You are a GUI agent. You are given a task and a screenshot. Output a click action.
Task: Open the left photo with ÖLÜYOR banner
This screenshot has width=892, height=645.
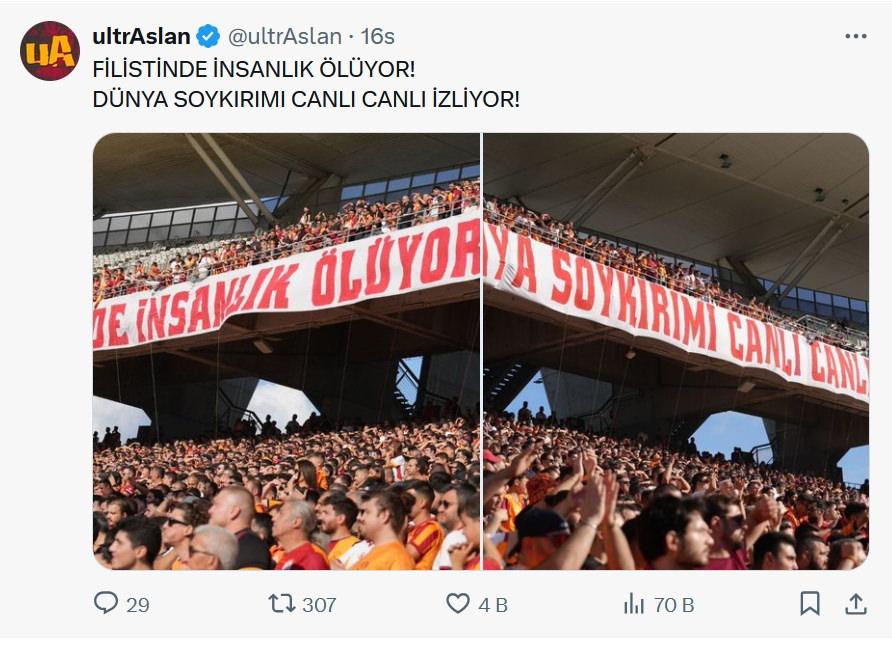(286, 352)
